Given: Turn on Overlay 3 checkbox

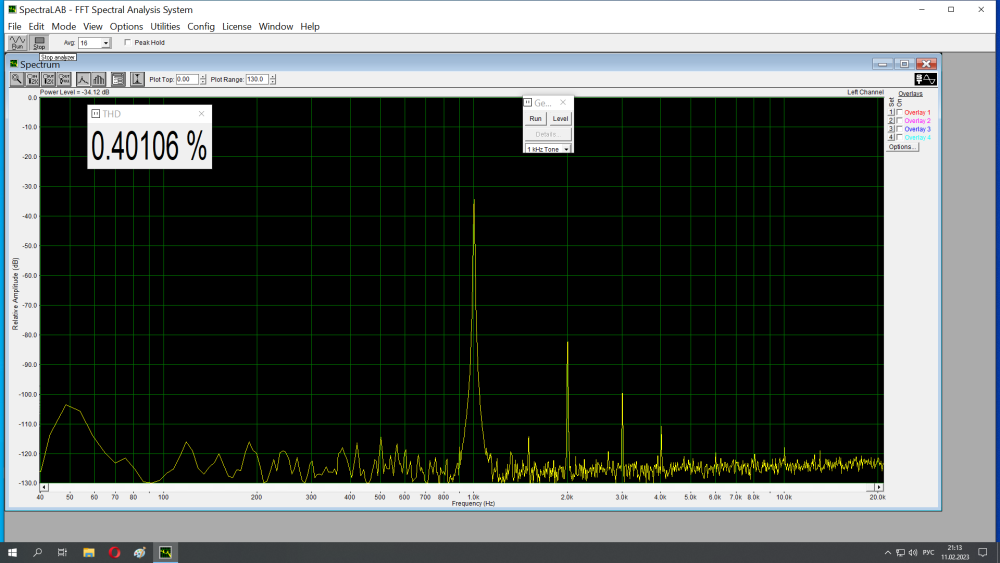Looking at the screenshot, I should pos(899,129).
